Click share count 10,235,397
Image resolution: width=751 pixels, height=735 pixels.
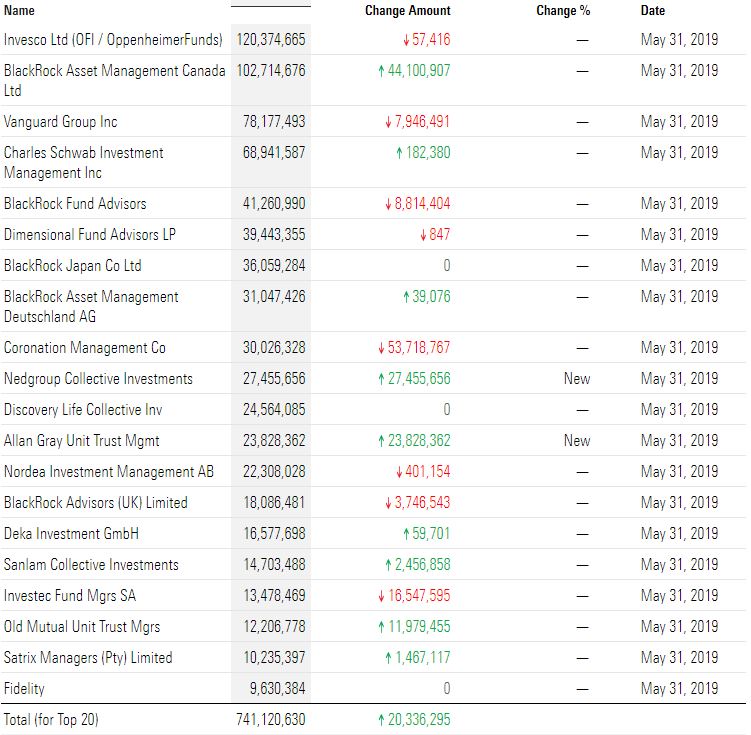[274, 658]
